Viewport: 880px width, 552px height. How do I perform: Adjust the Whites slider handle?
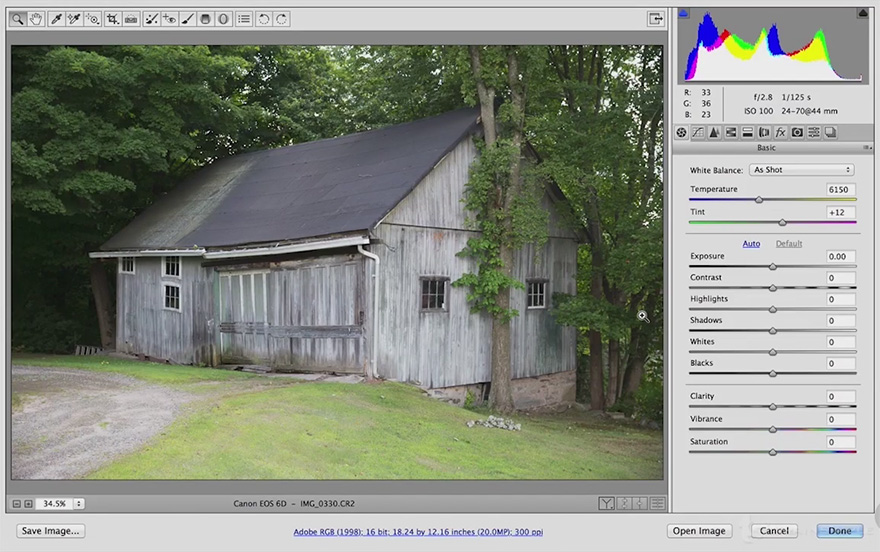click(x=773, y=352)
